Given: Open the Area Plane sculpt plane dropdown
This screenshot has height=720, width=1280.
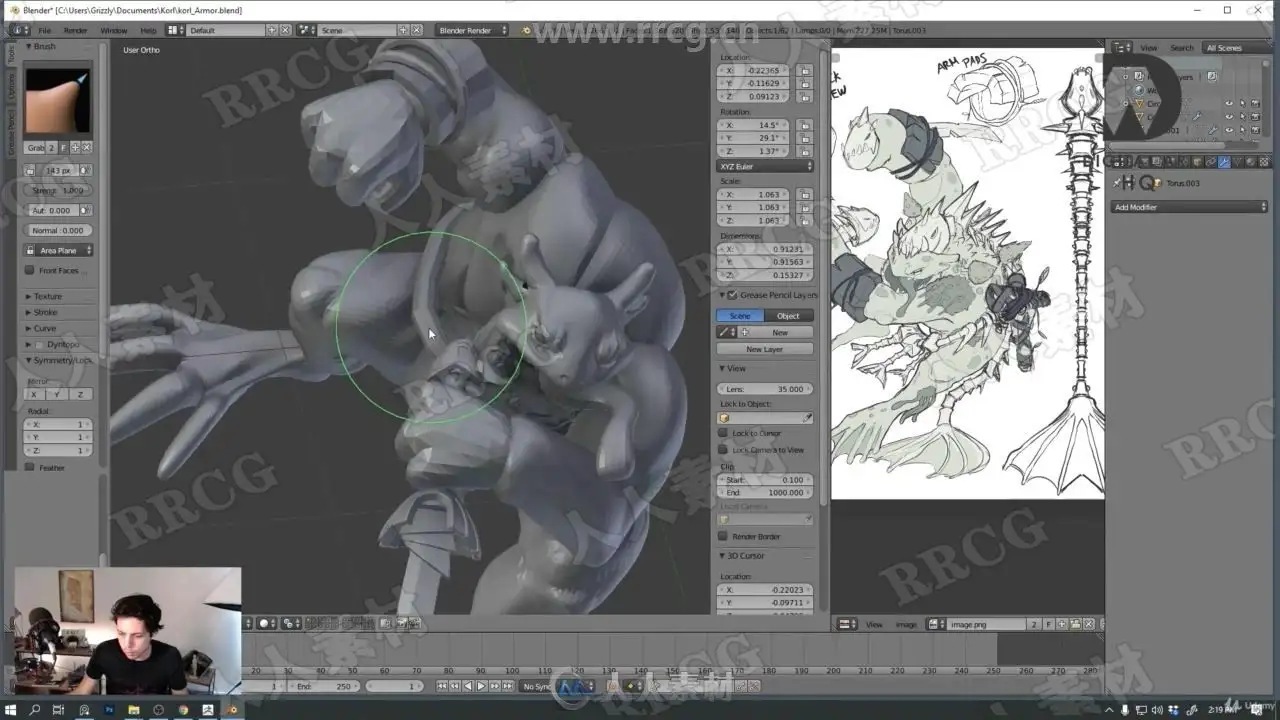Looking at the screenshot, I should coord(59,250).
